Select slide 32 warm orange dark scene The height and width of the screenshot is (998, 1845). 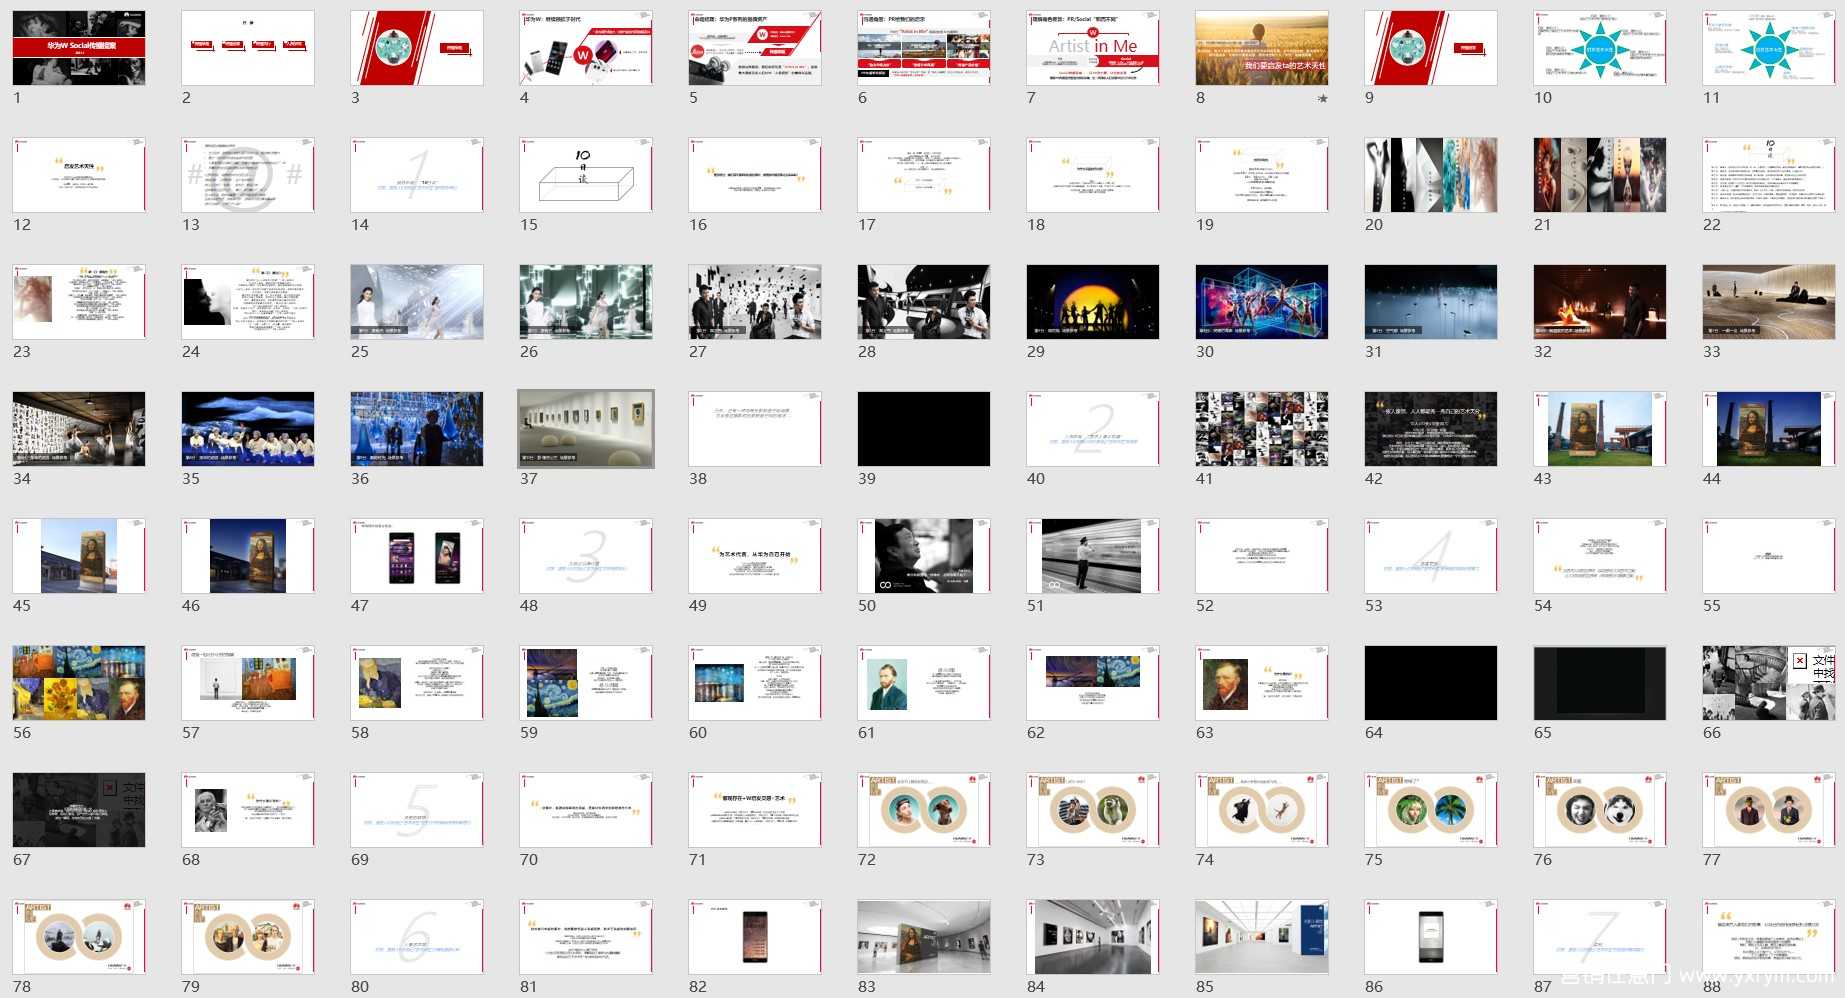pos(1600,302)
